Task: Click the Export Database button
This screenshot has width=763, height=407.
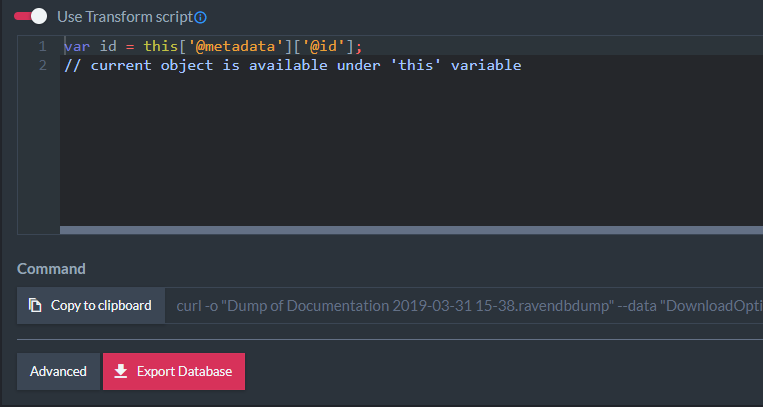Action: coord(174,371)
